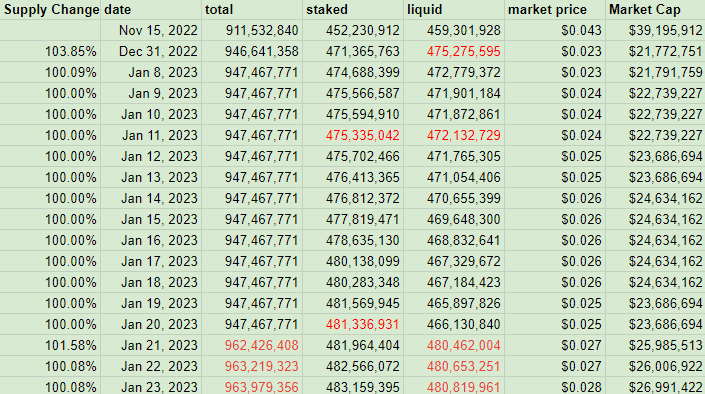The height and width of the screenshot is (394, 705).
Task: Click the date cell 'Jan 17, 2023'
Action: pyautogui.click(x=151, y=261)
